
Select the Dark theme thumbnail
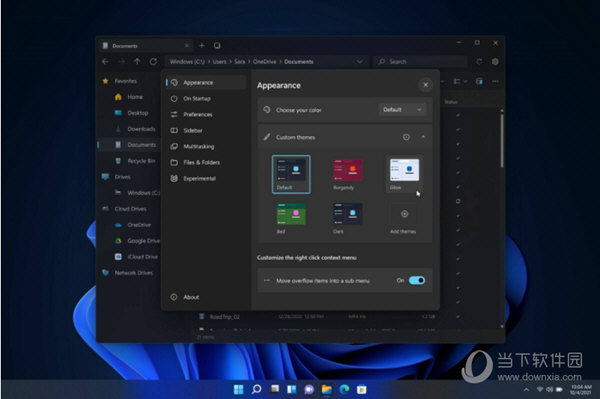(348, 218)
